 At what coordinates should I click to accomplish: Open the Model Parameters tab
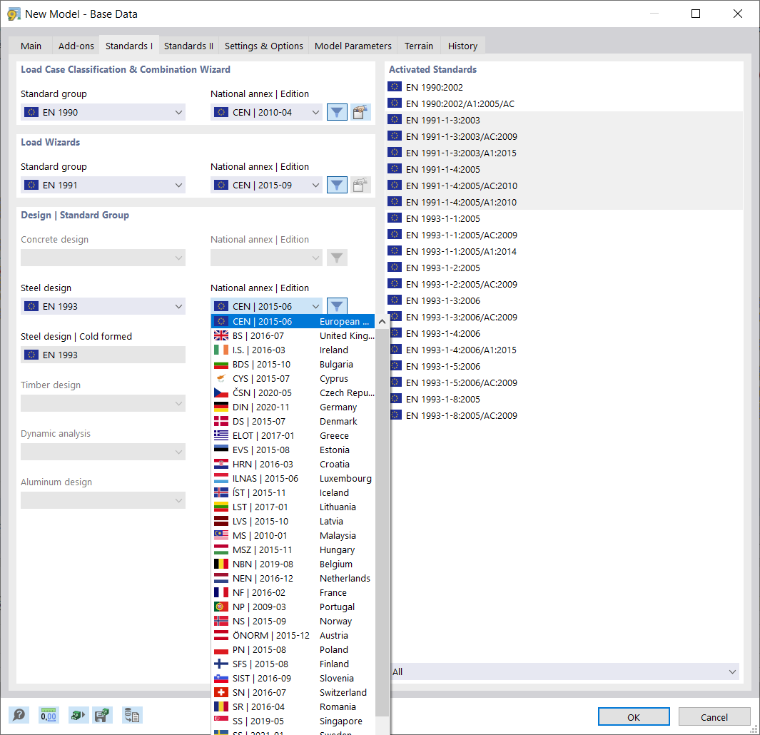tap(353, 46)
